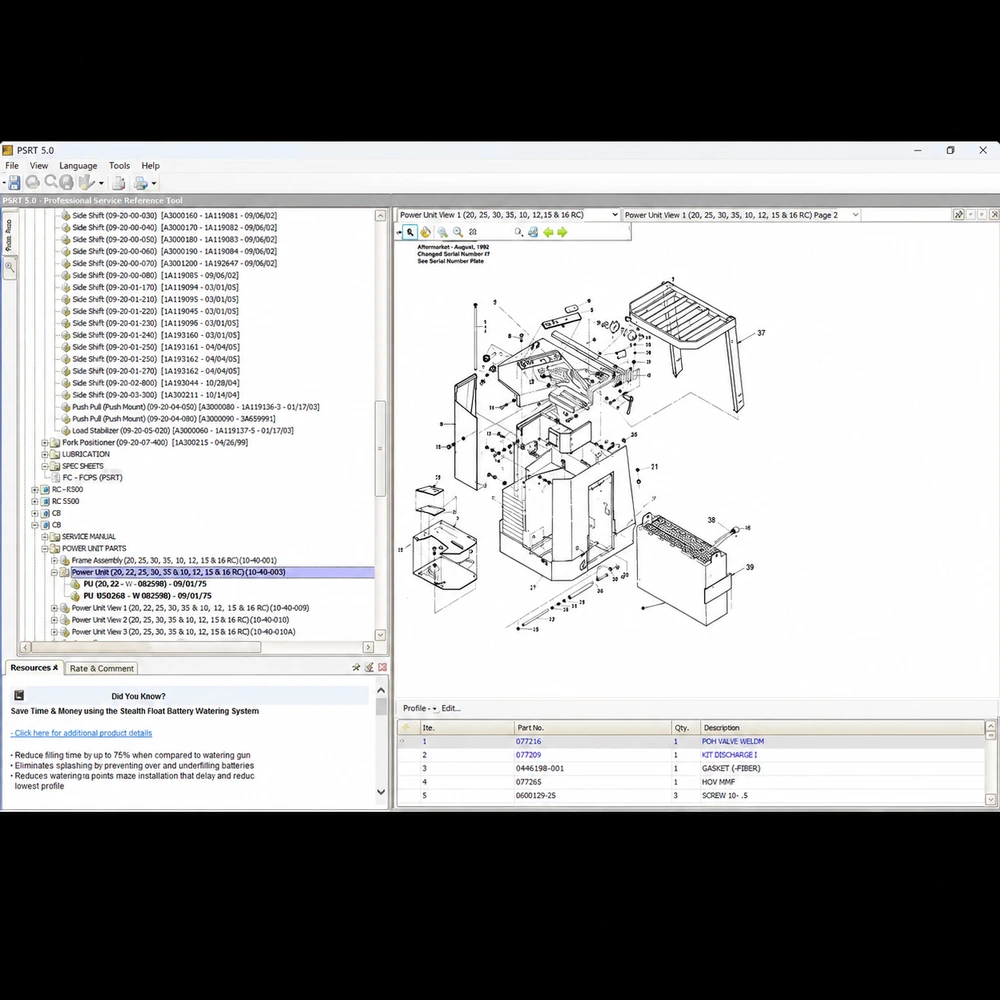This screenshot has width=1000, height=1000.
Task: Click the grayed print preview toolbar icon
Action: [66, 183]
